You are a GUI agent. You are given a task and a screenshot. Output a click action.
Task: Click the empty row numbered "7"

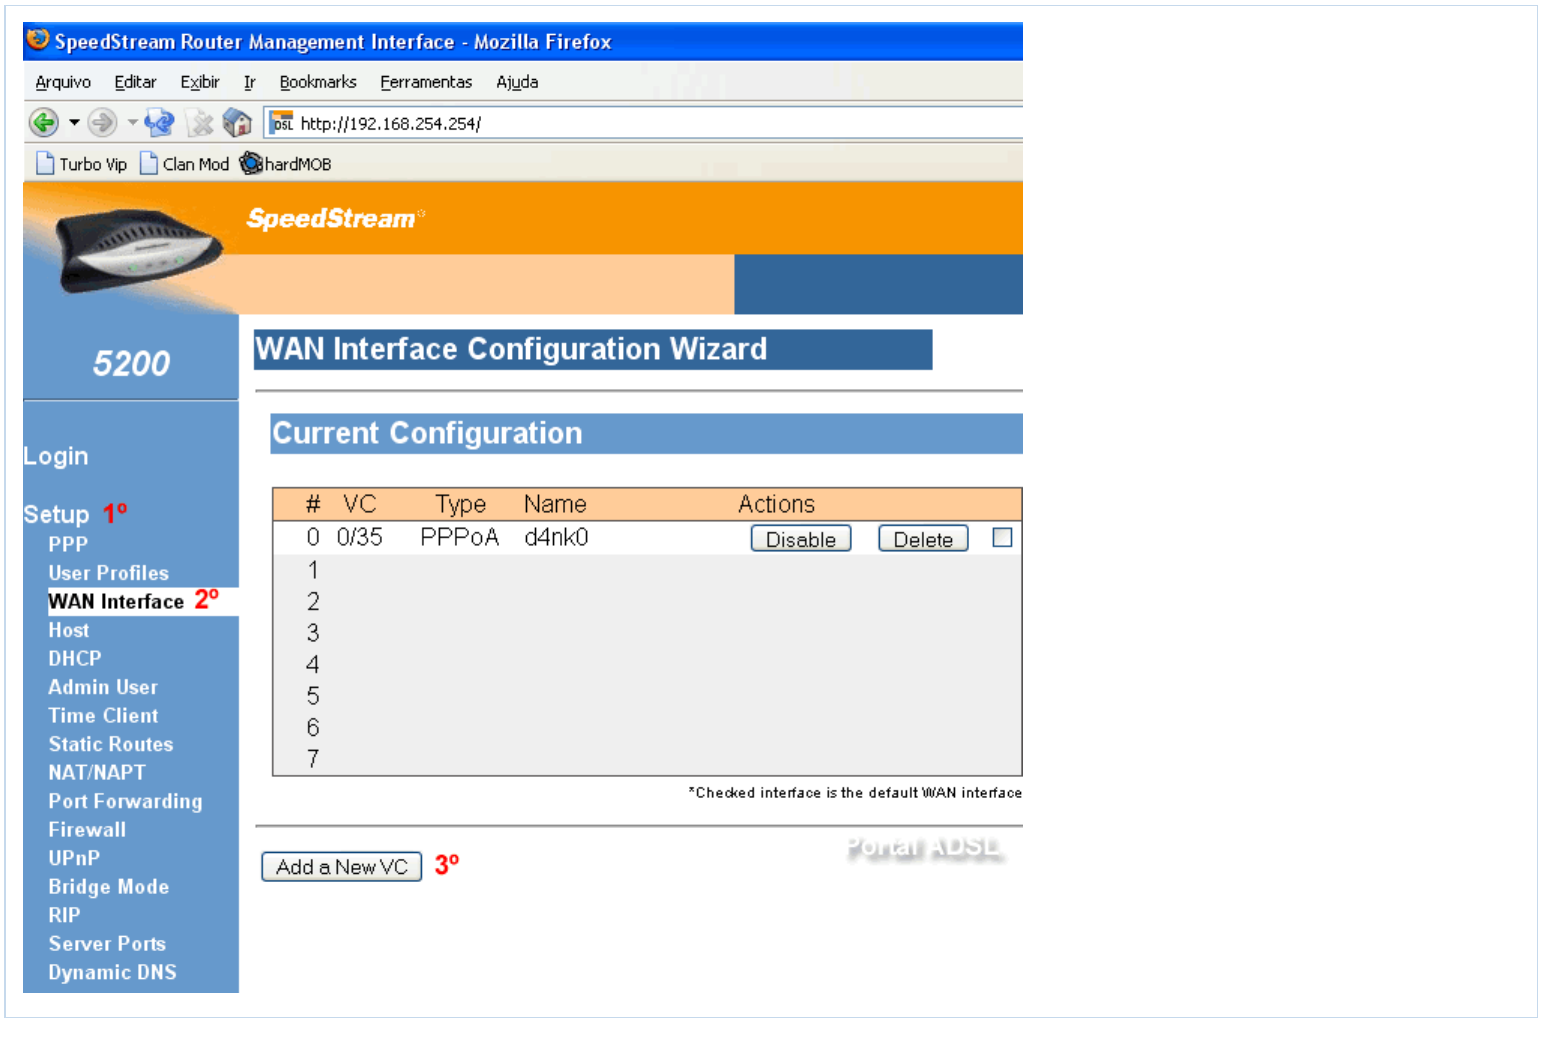[647, 759]
